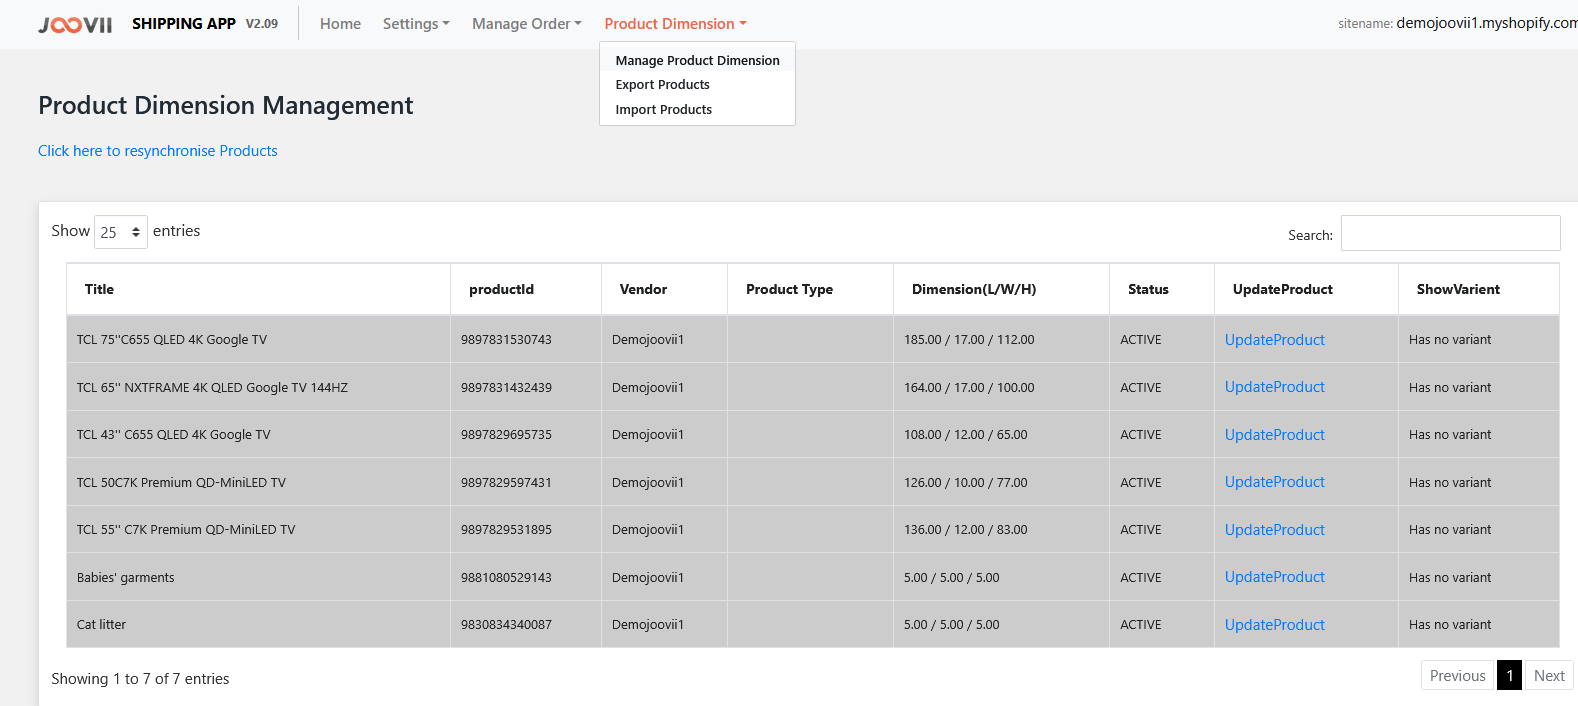Open UpdateProduct for TCL 43'' C655 TV
Screen dimensions: 1578x706
coord(1275,435)
